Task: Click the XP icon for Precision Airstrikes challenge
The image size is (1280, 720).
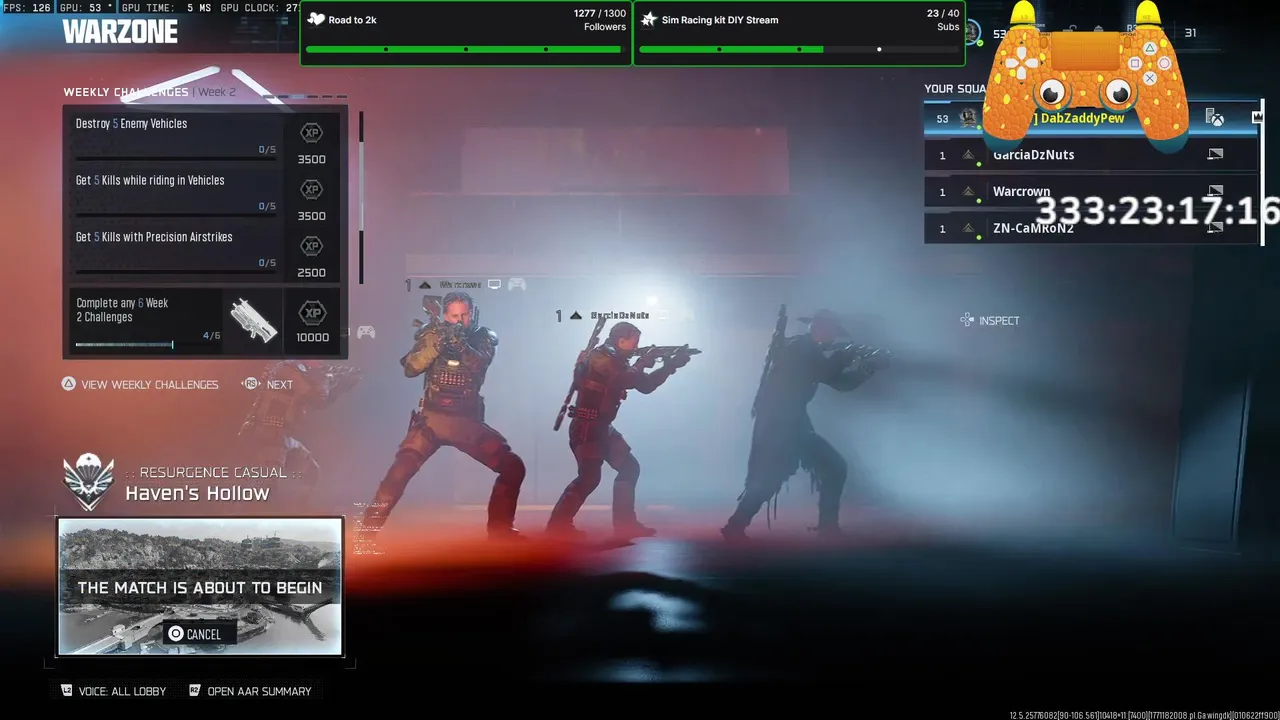Action: click(312, 246)
